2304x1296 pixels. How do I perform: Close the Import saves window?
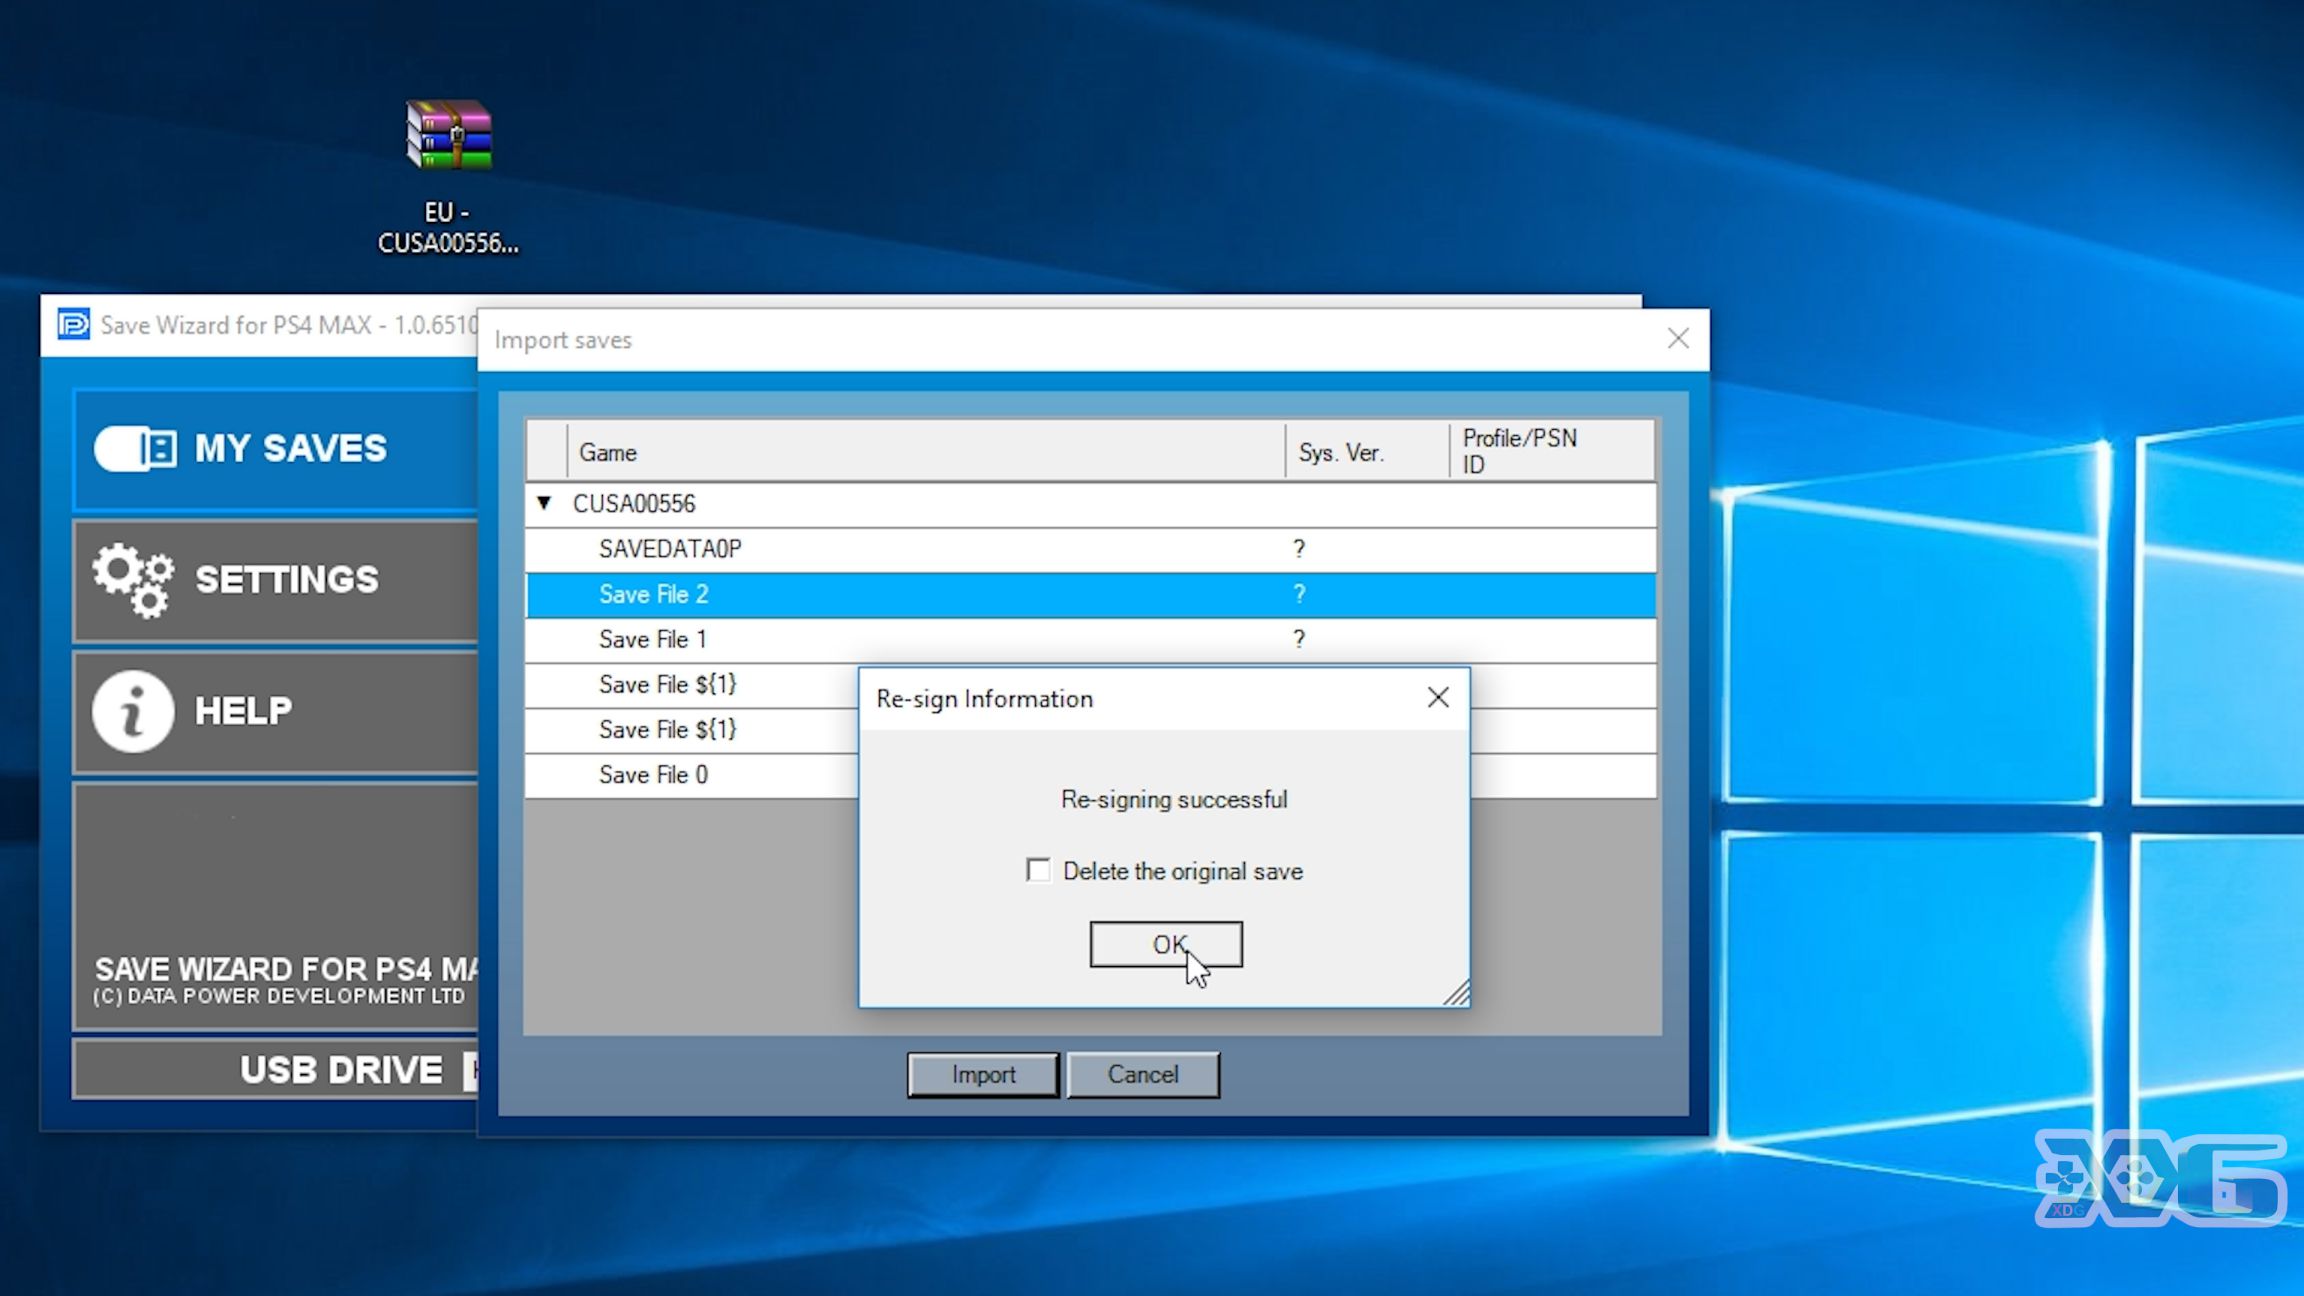click(1678, 338)
